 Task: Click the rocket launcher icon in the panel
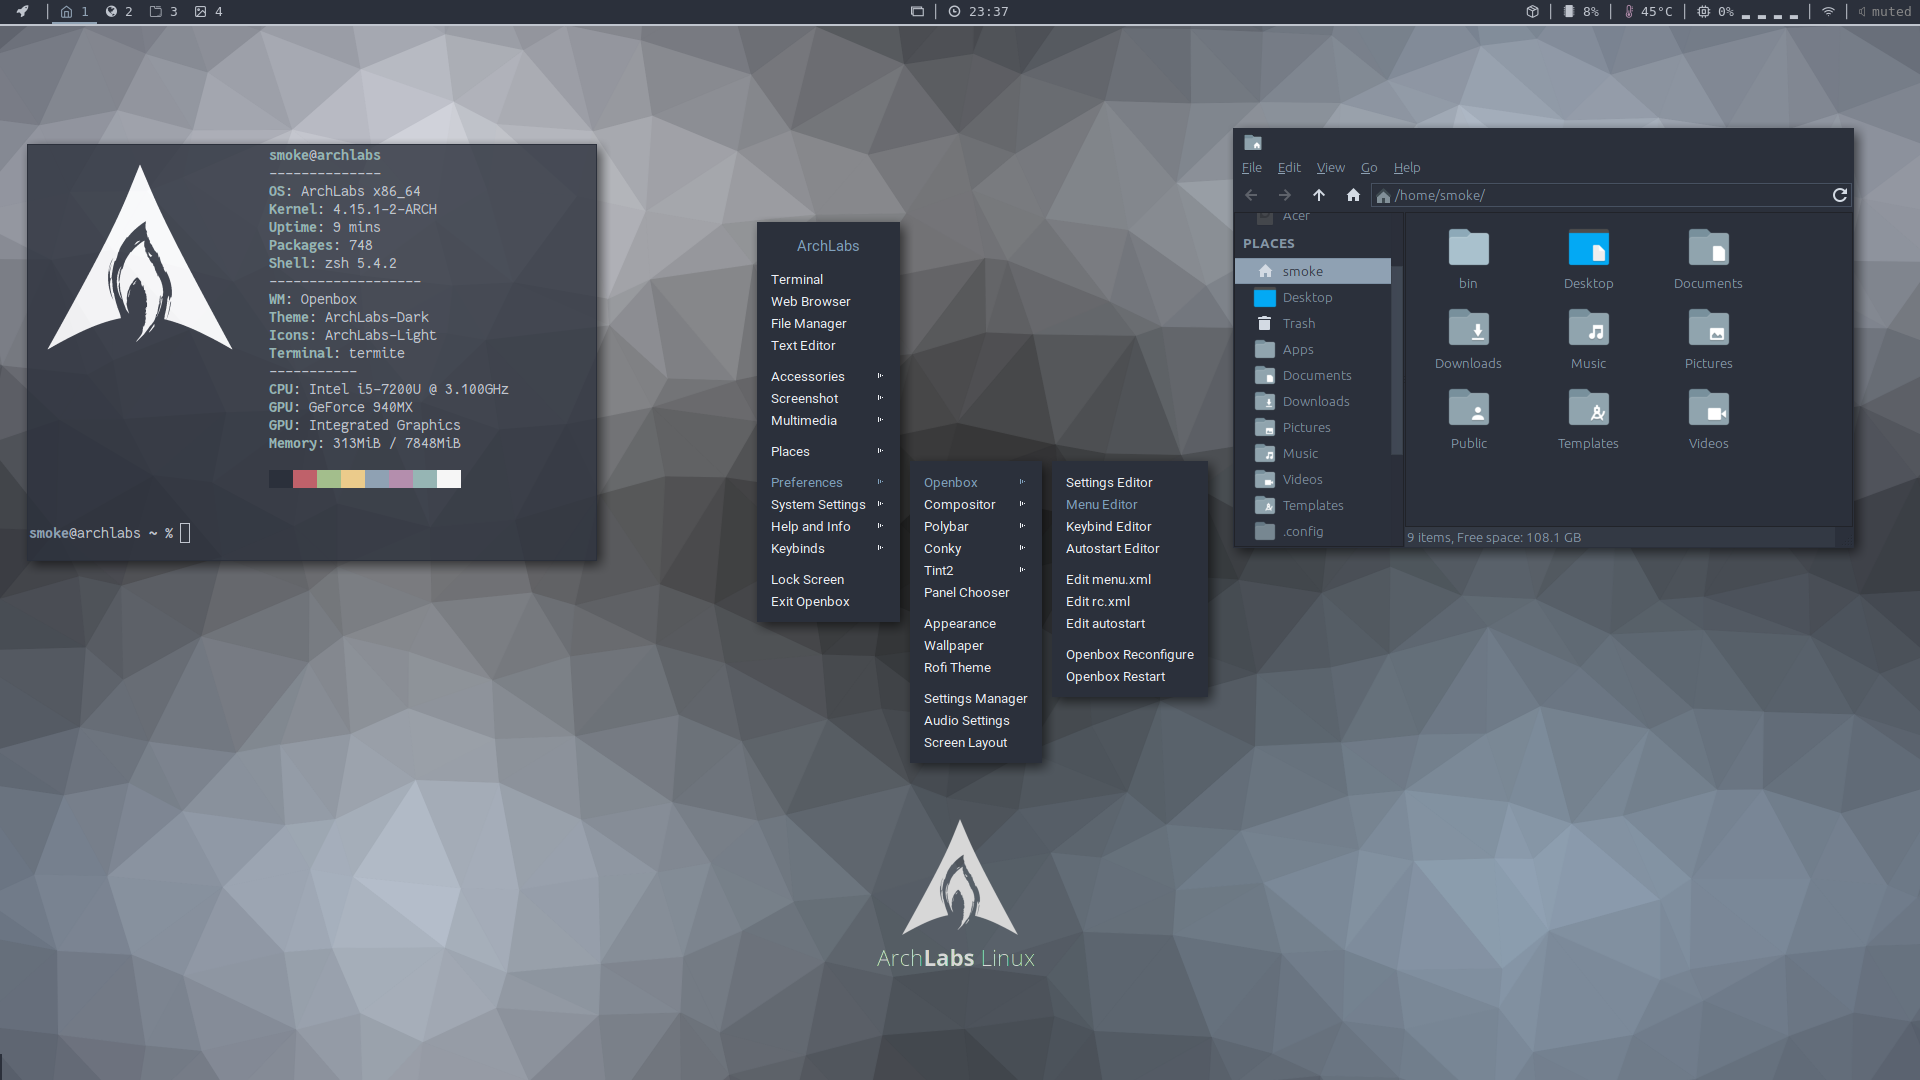coord(22,11)
